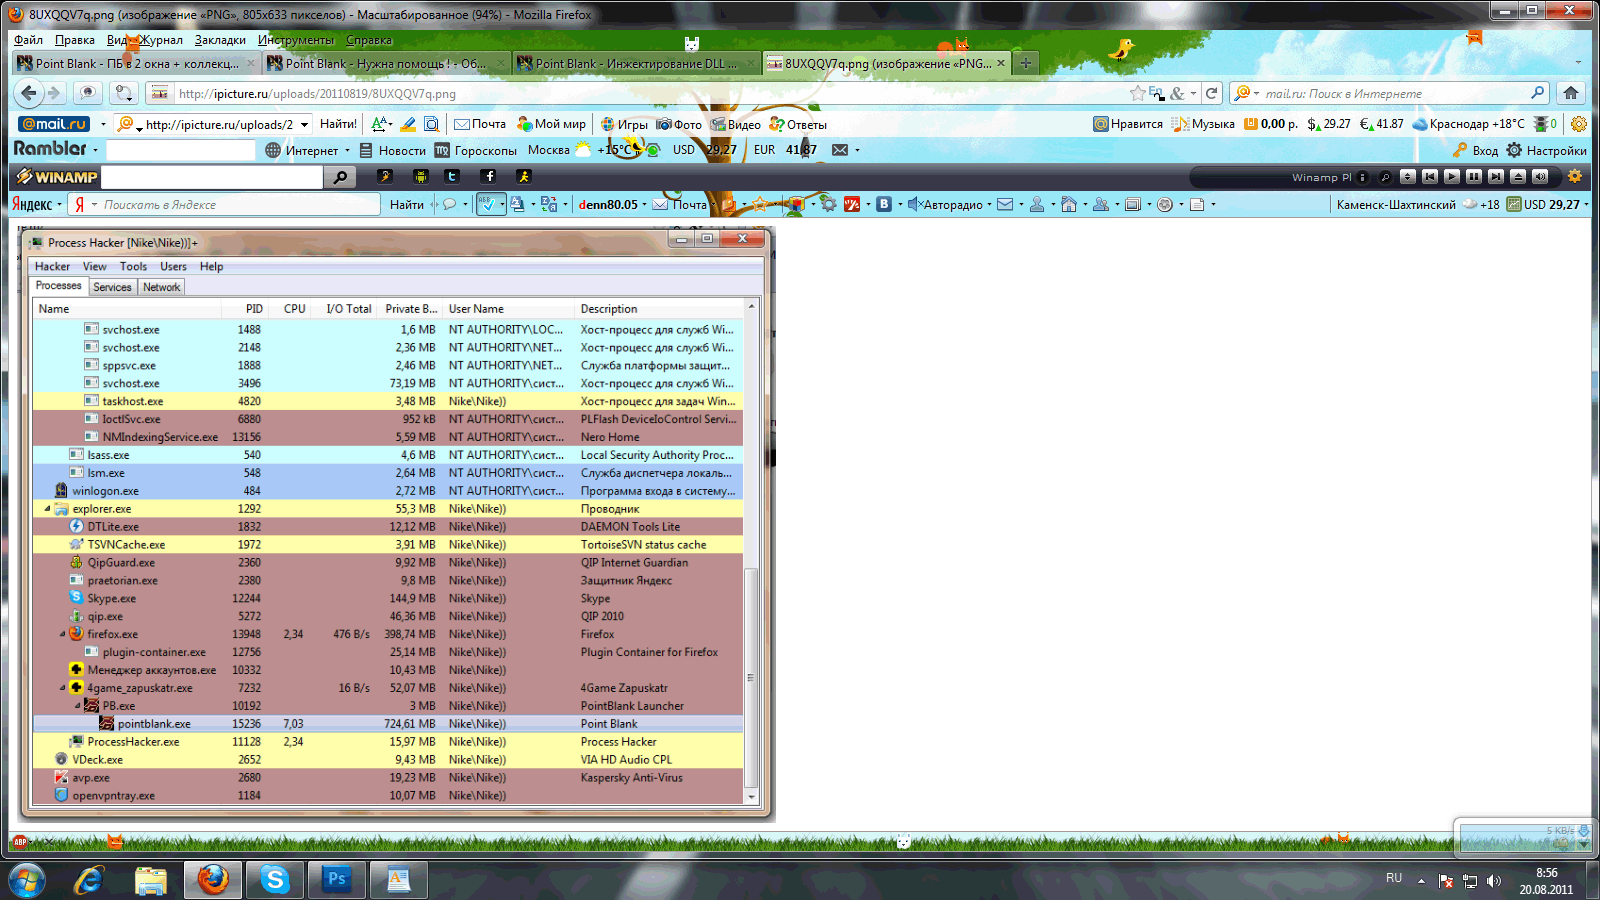The image size is (1600, 900).
Task: Open the Rambler Новости link
Action: (x=393, y=150)
